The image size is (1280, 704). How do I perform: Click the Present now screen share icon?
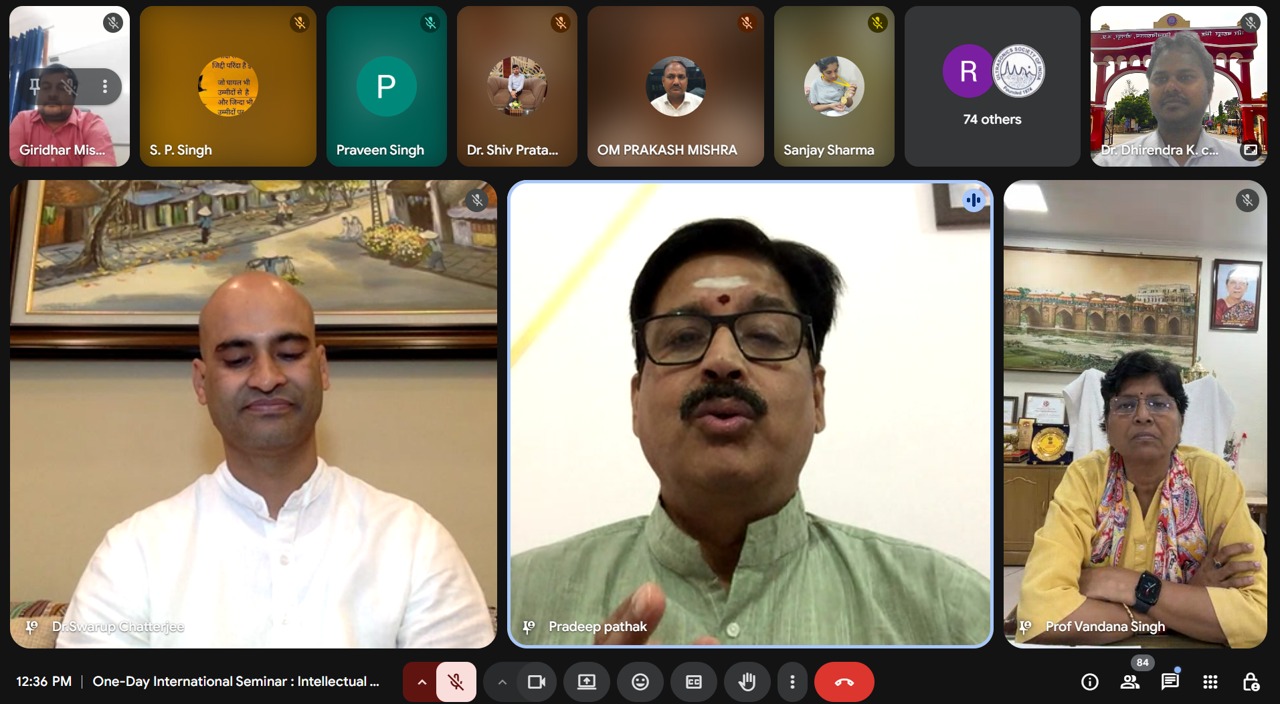[x=586, y=682]
